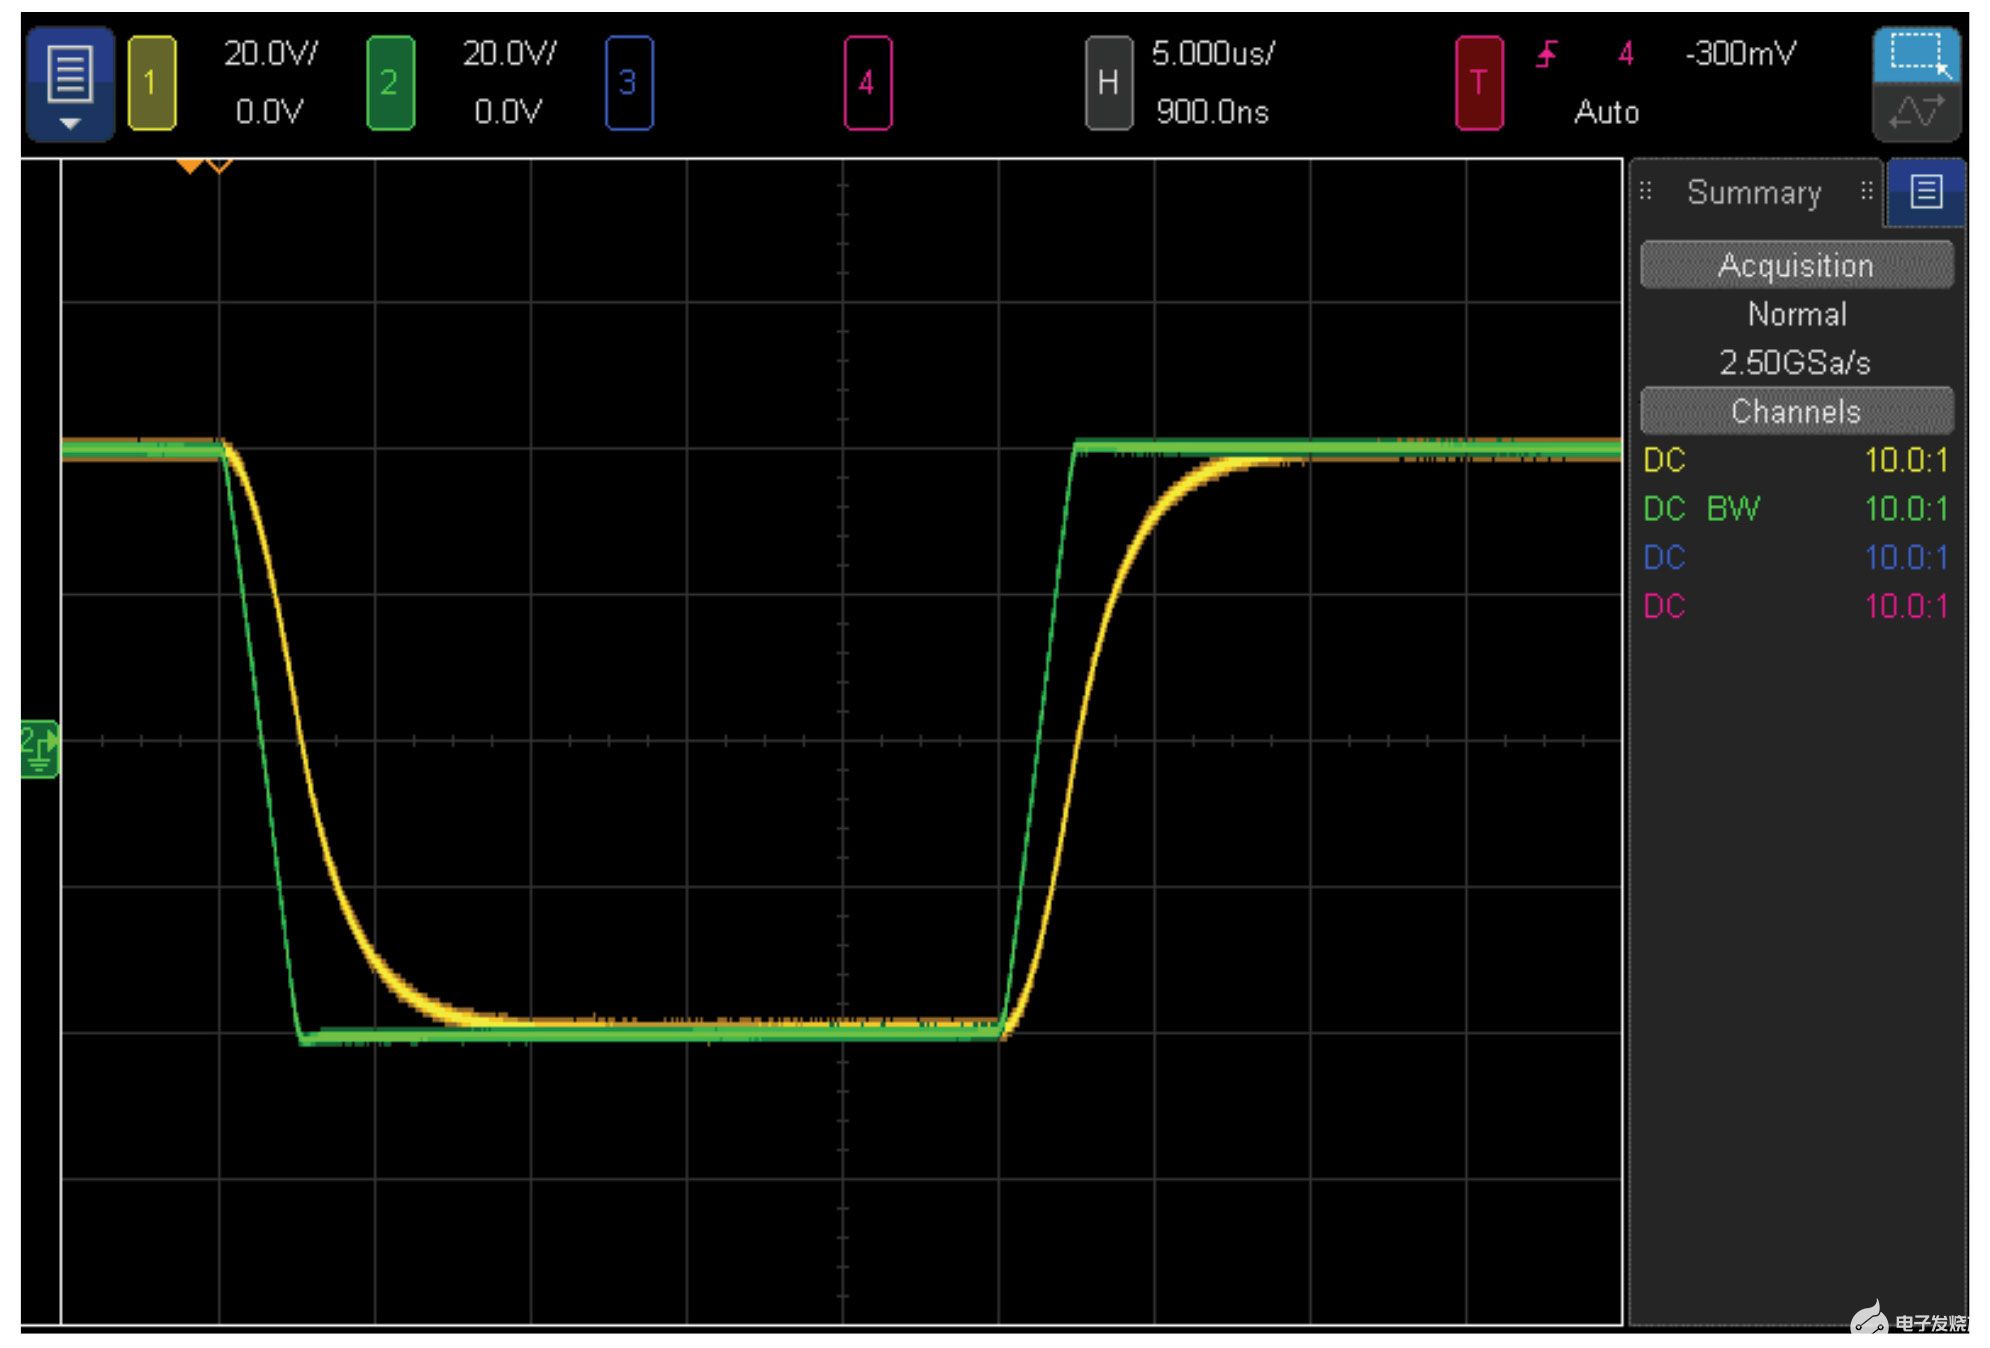Select the zoom box selection tool
The width and height of the screenshot is (1990, 1348).
(x=1915, y=54)
